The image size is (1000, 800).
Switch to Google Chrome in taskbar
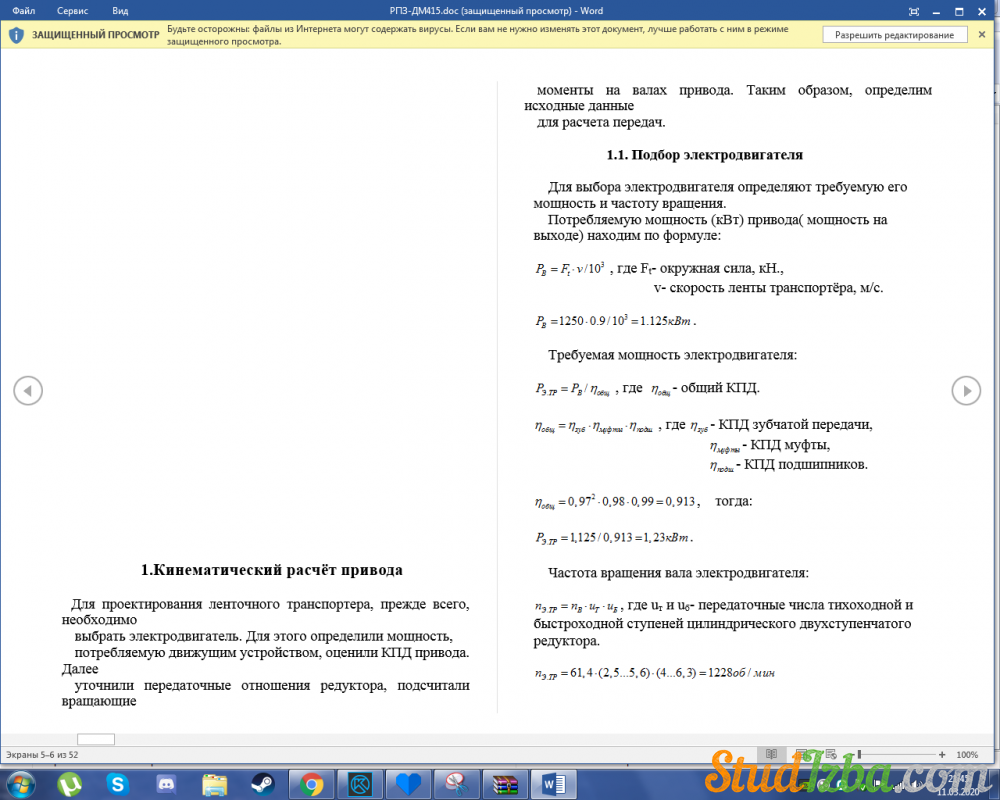(311, 784)
